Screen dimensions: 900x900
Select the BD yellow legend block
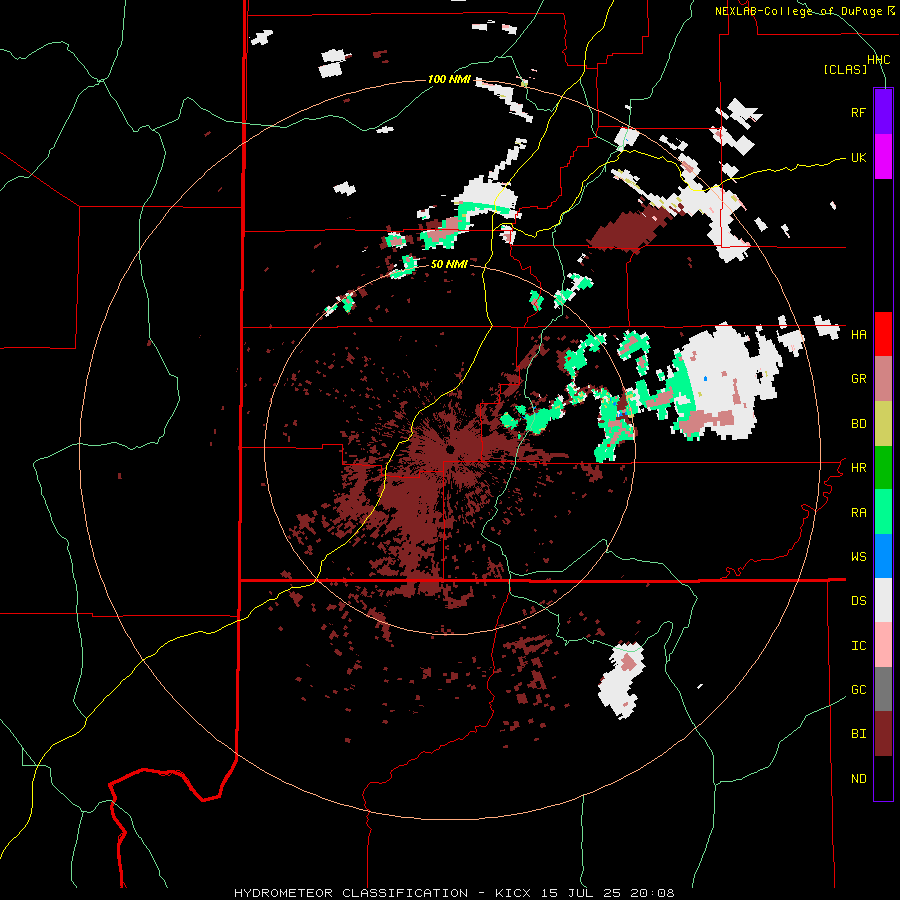[x=883, y=424]
